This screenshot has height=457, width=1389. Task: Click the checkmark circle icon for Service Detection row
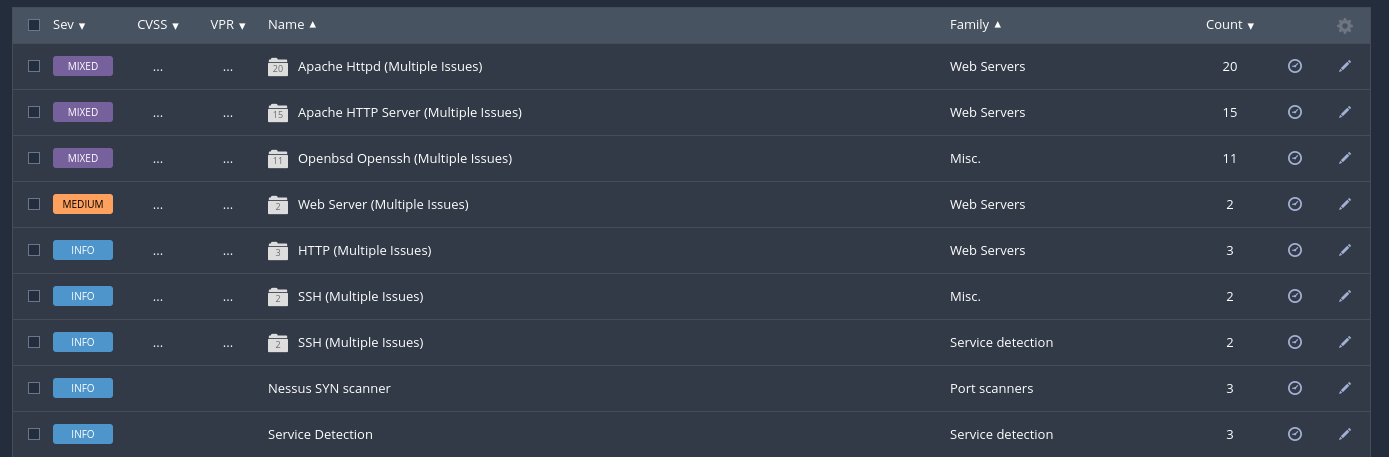[1295, 434]
